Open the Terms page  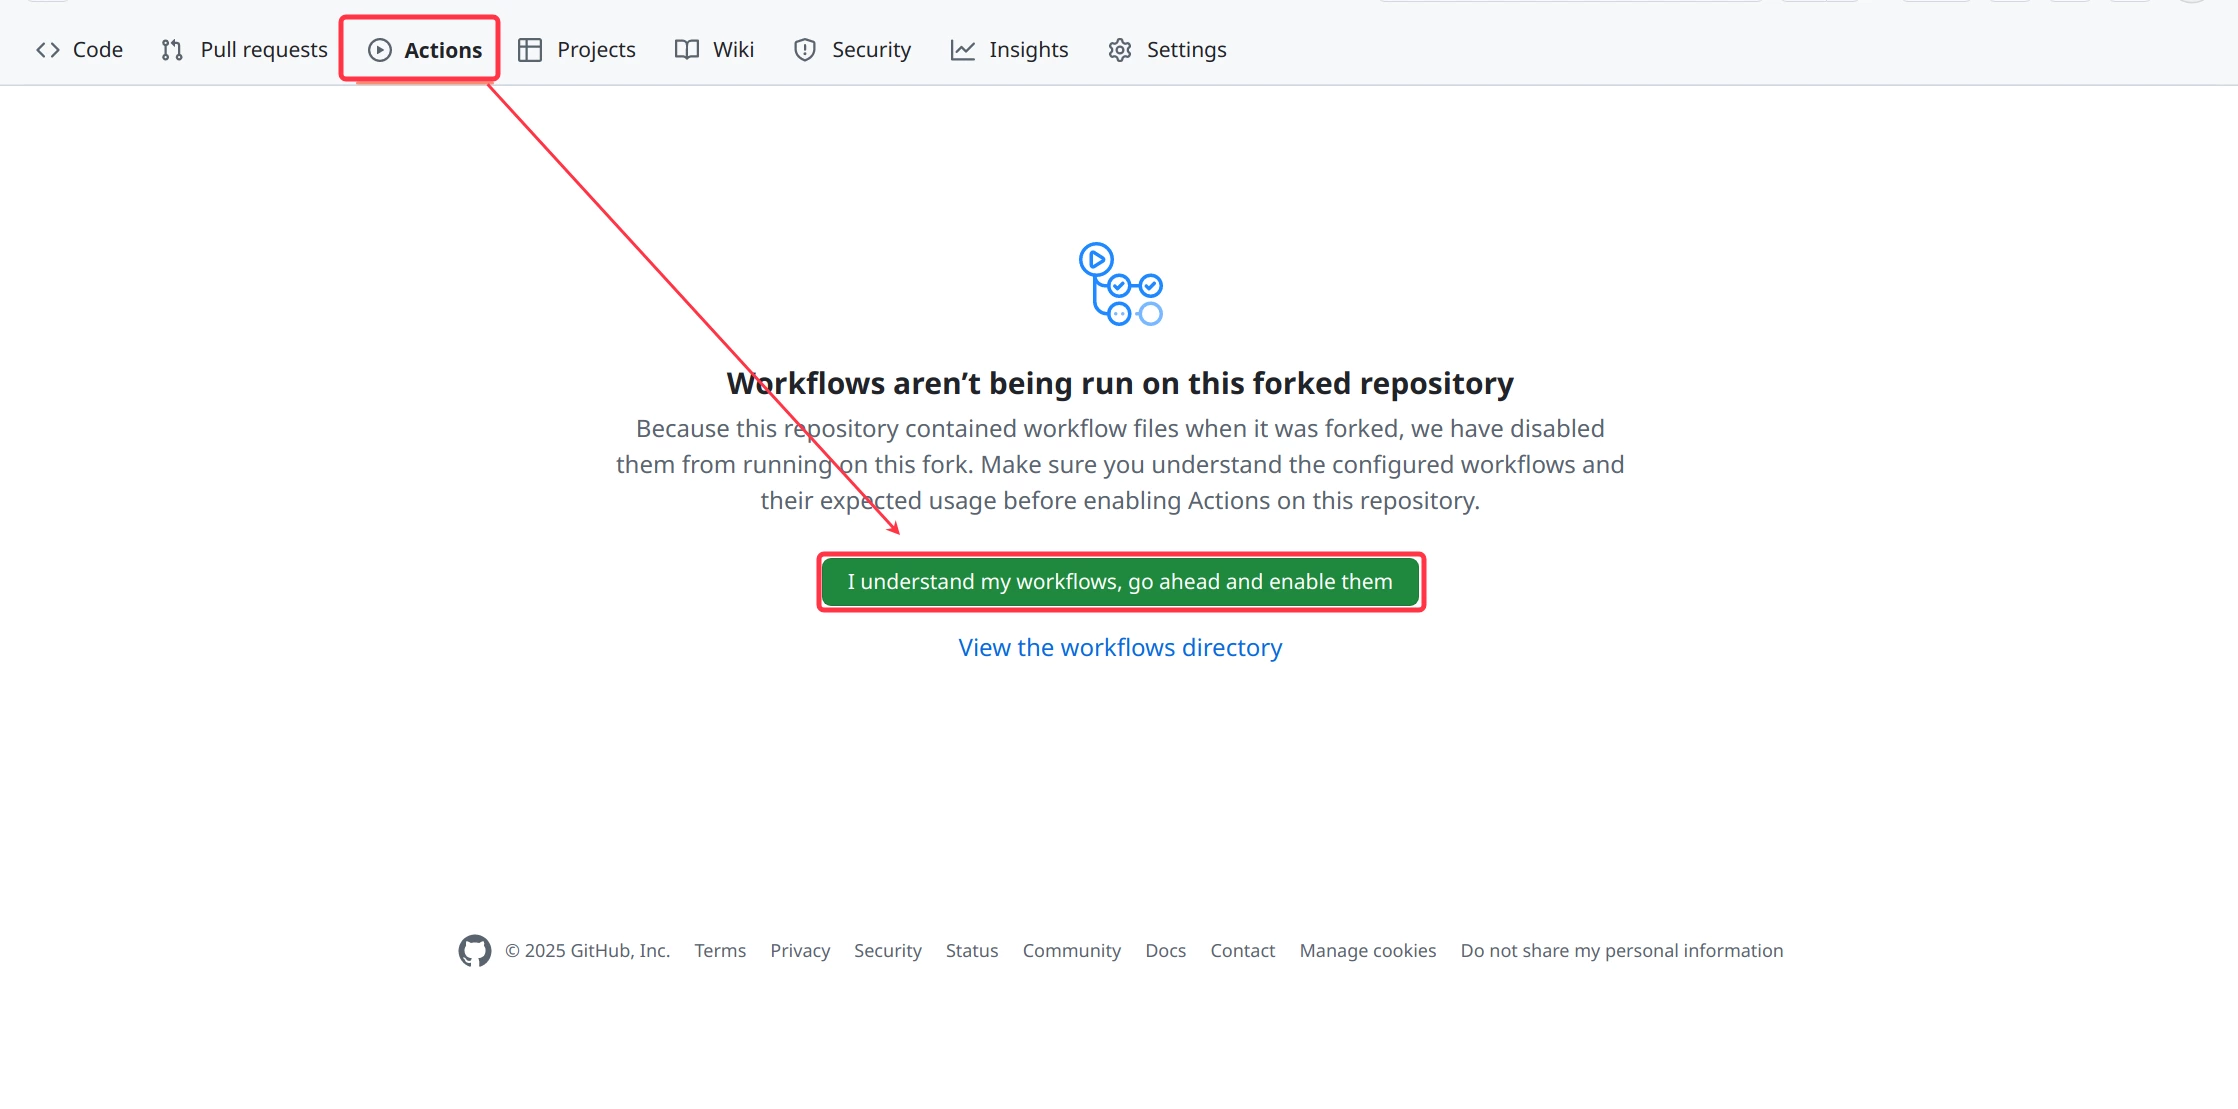coord(719,951)
